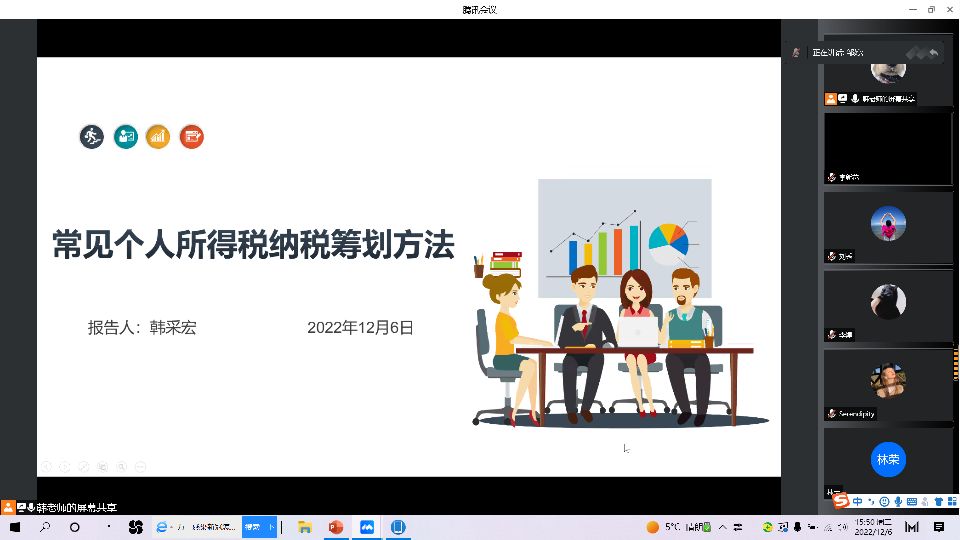This screenshot has height=540, width=960.
Task: Open the Windows Start menu
Action: coord(15,527)
